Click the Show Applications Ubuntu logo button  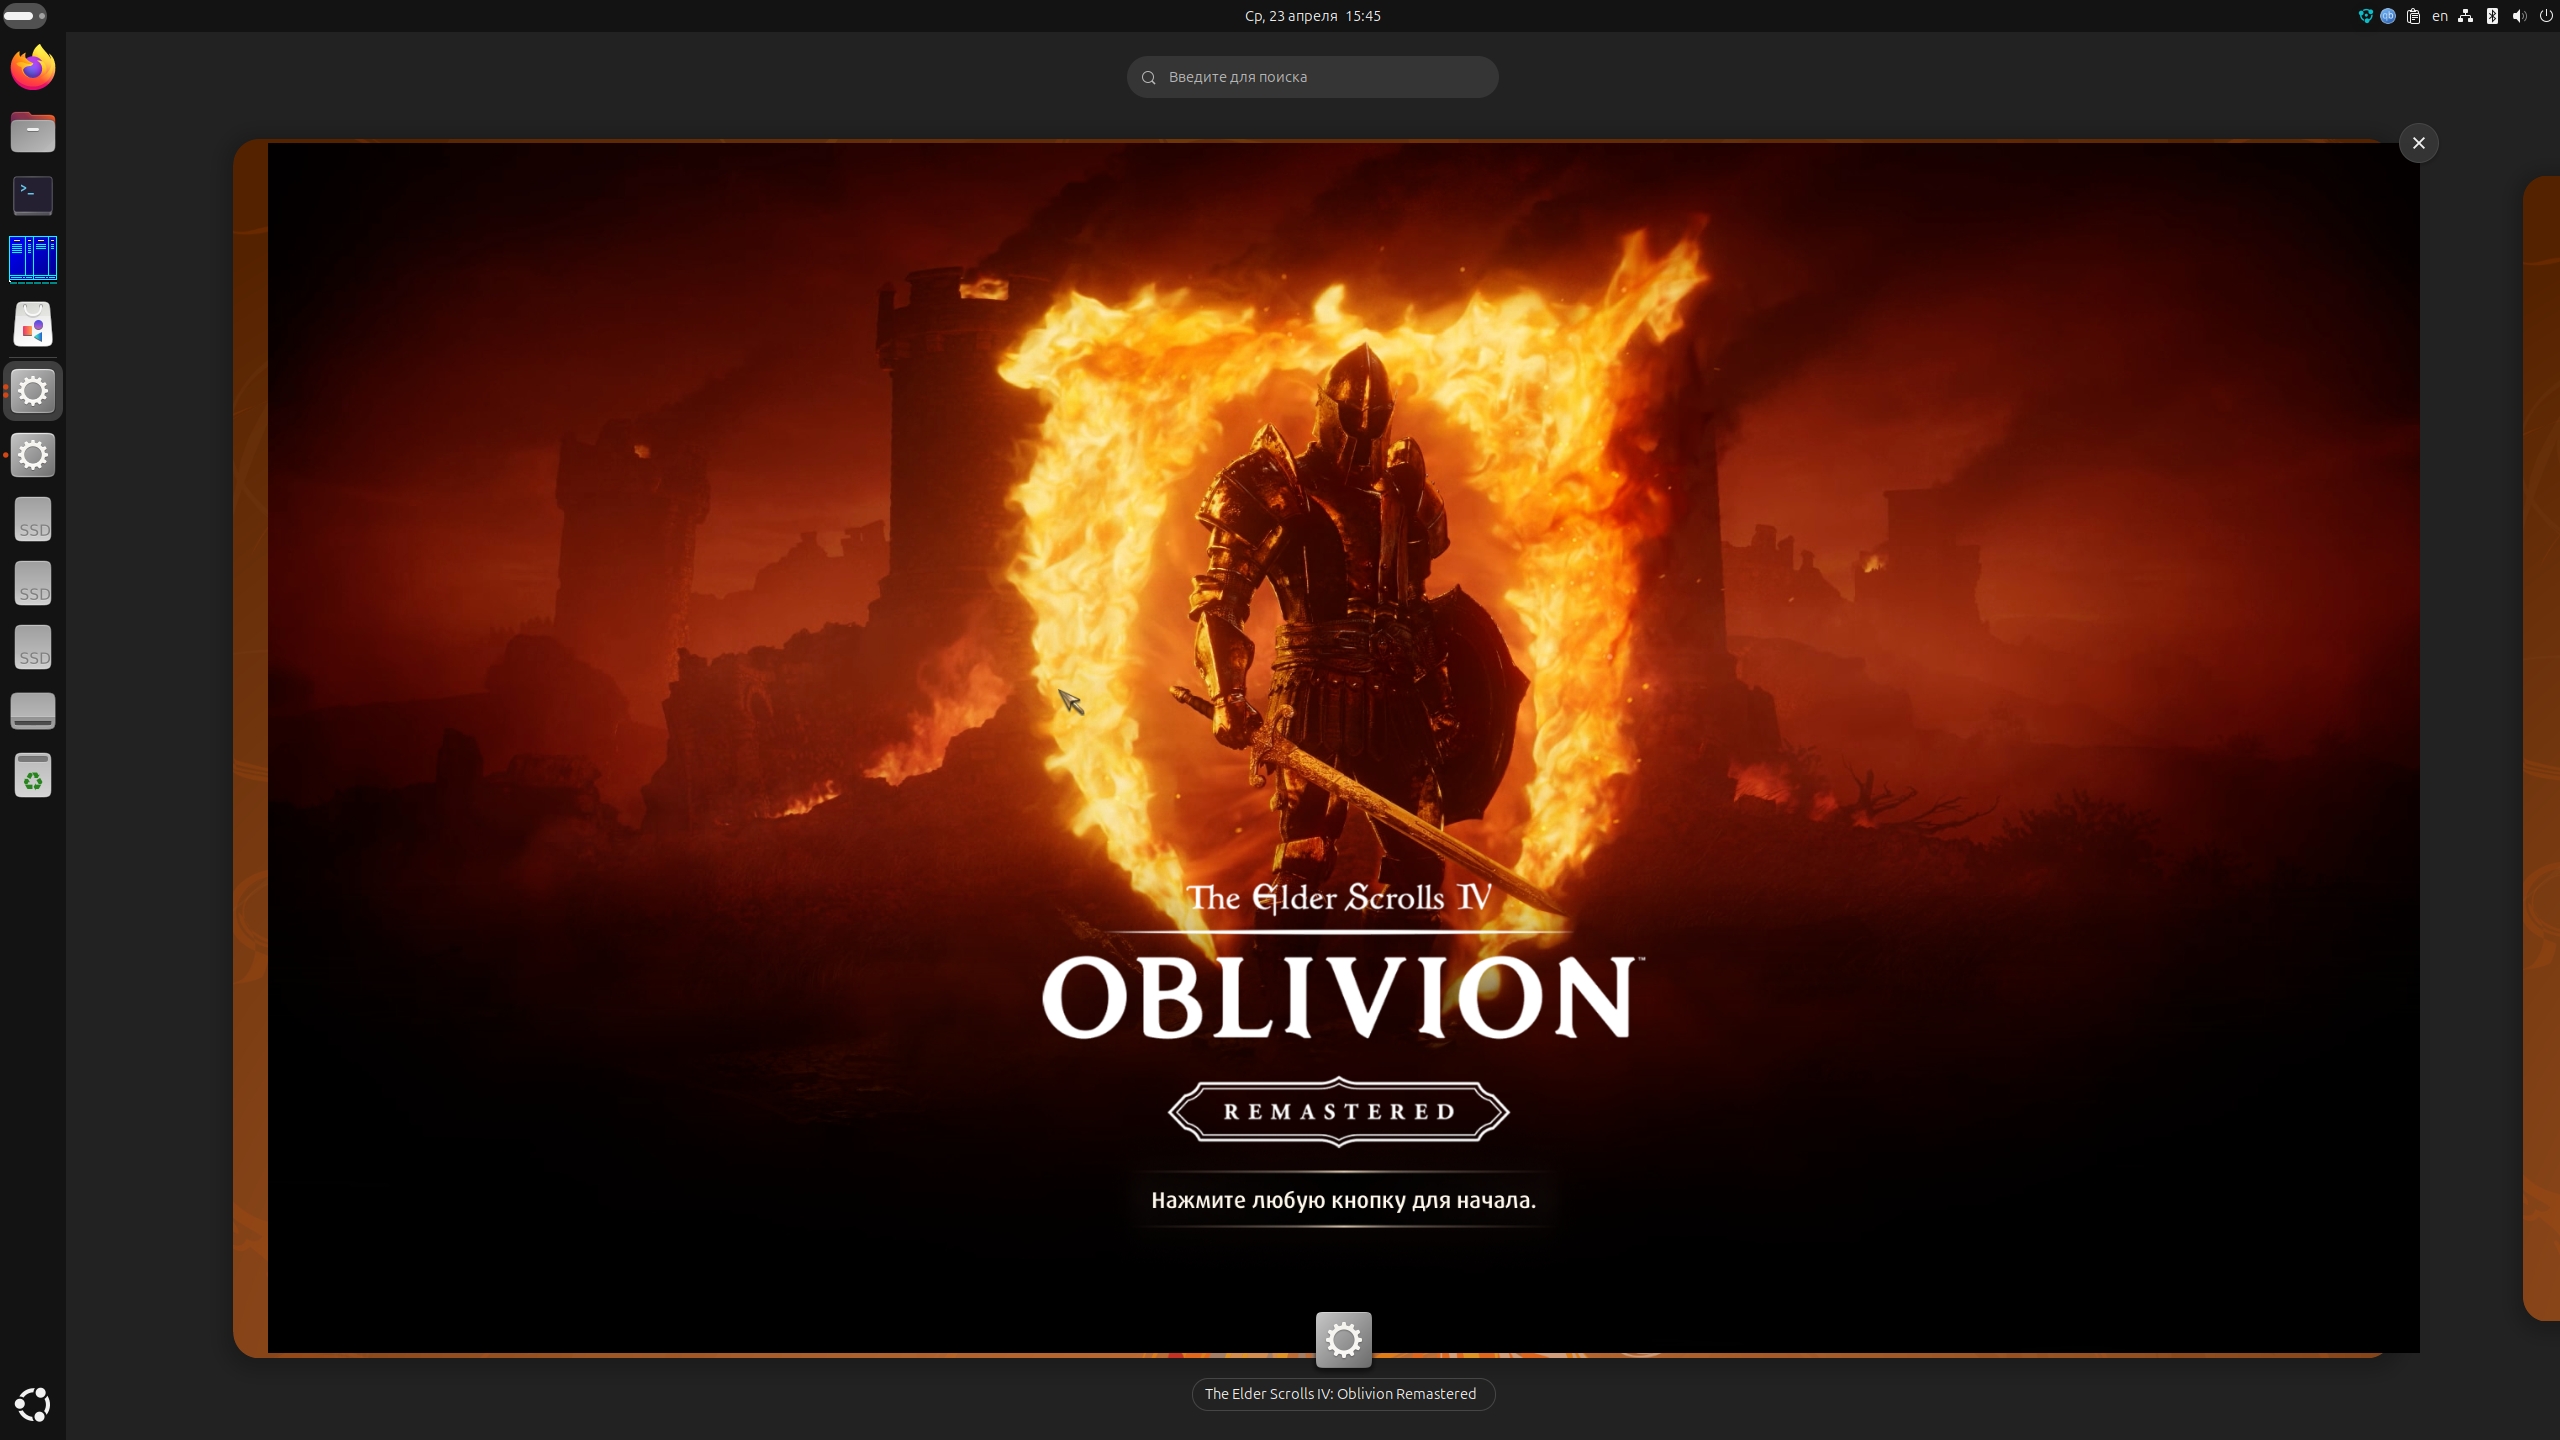[x=33, y=1404]
